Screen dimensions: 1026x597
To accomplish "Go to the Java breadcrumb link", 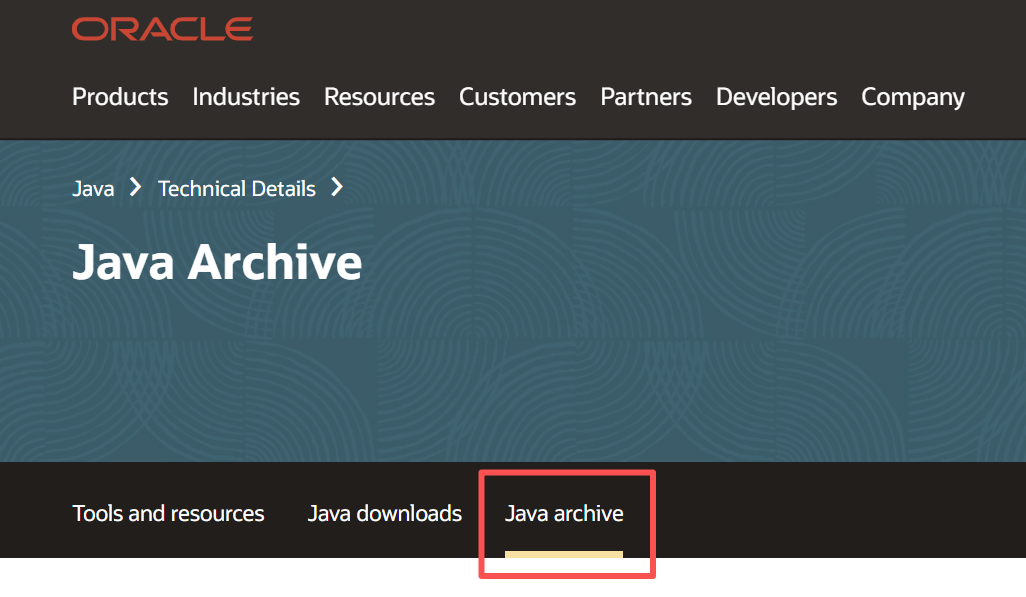I will (x=93, y=189).
